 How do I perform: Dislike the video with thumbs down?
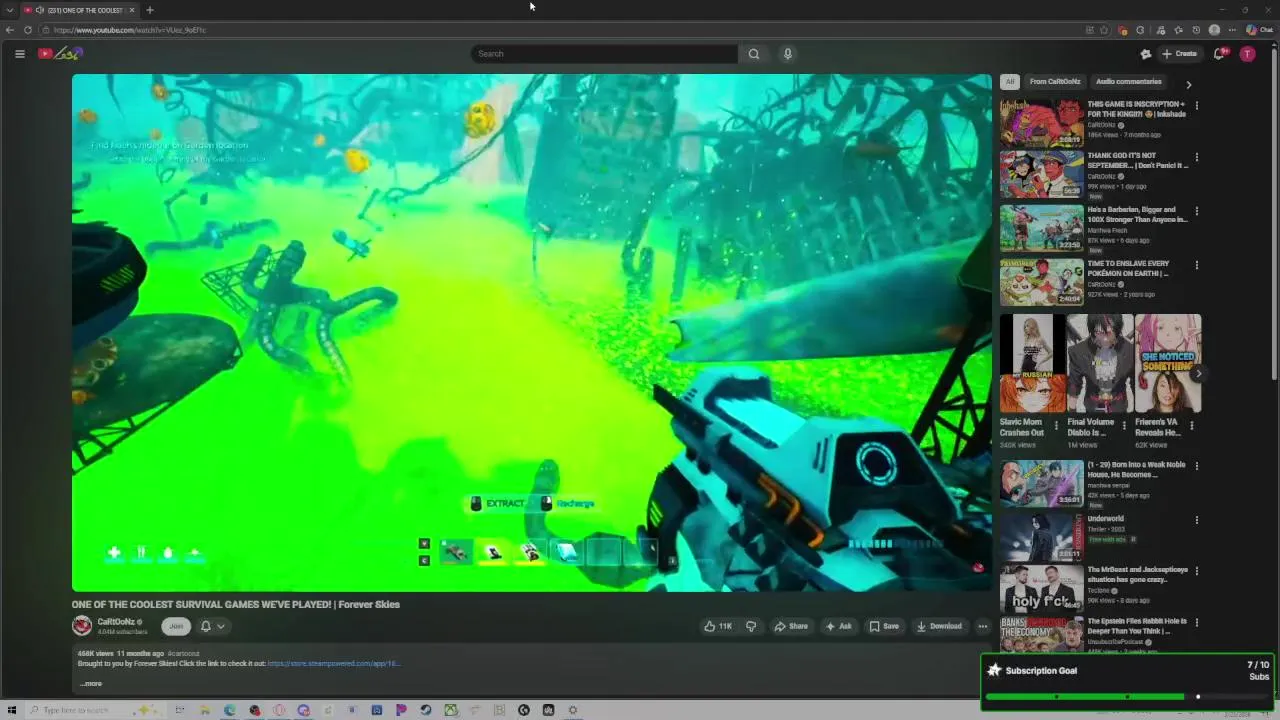[751, 626]
